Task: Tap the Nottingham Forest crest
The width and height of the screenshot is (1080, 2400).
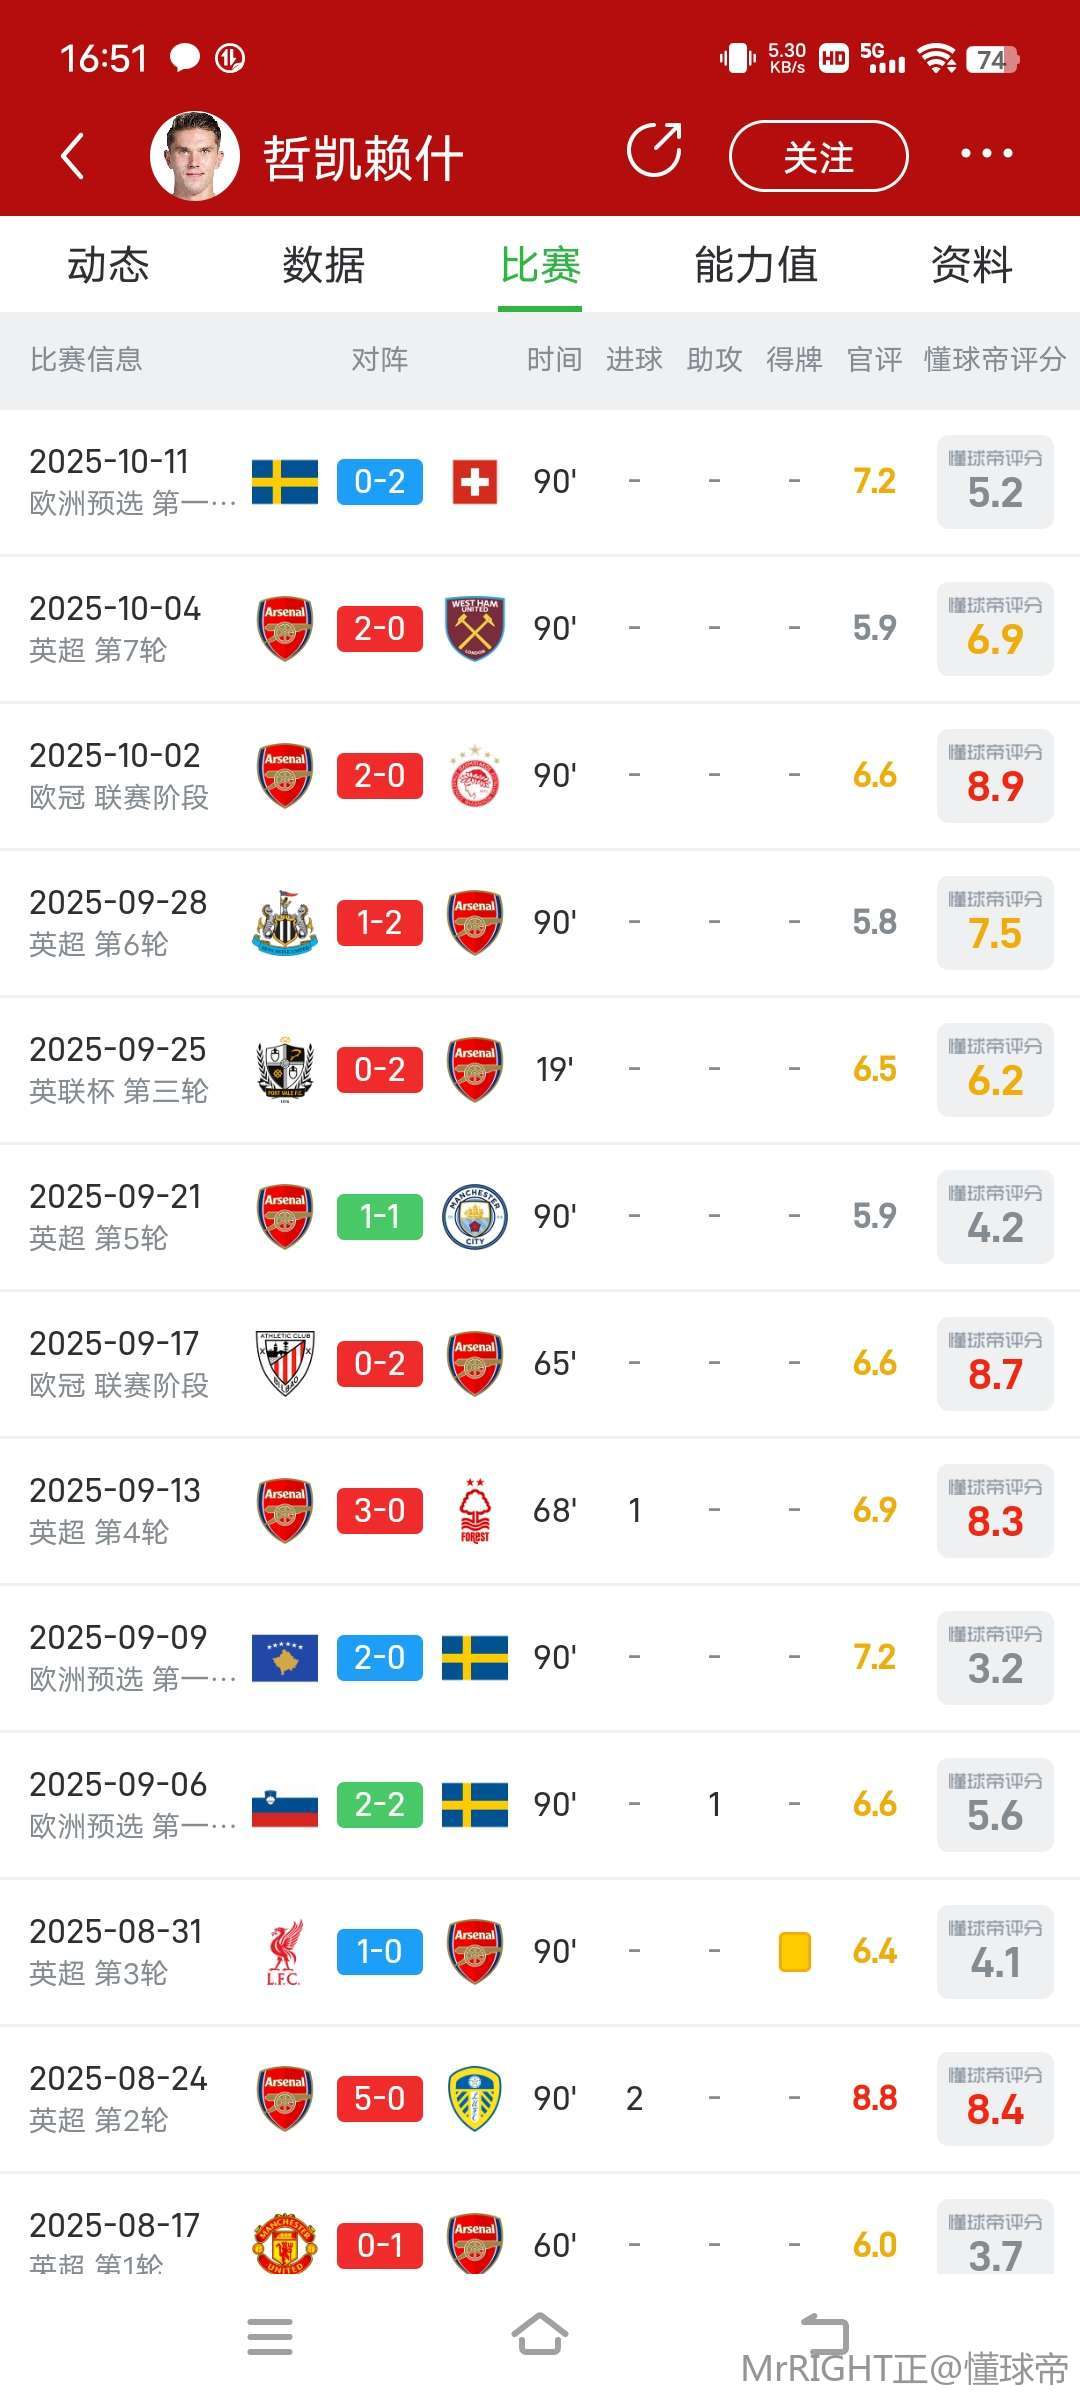Action: point(475,1510)
